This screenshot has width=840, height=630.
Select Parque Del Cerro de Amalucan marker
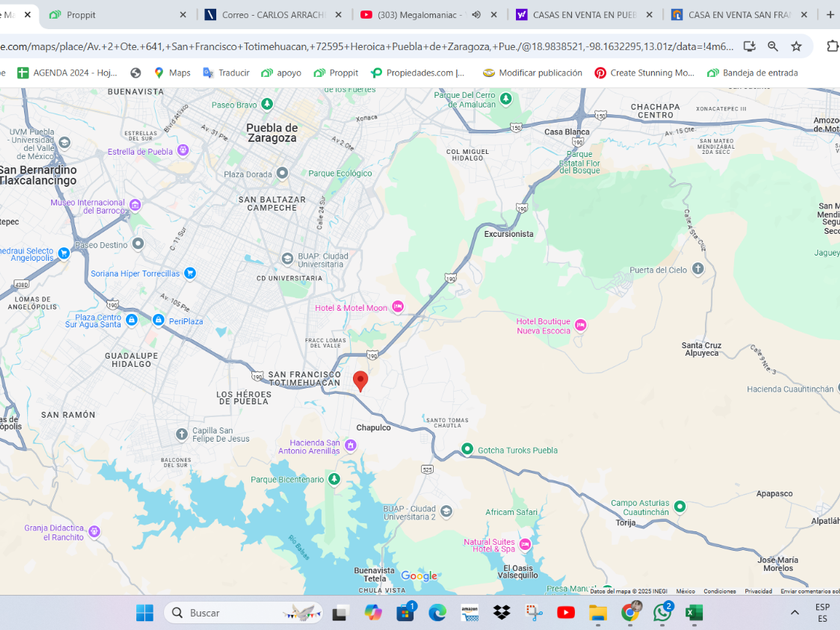[505, 99]
